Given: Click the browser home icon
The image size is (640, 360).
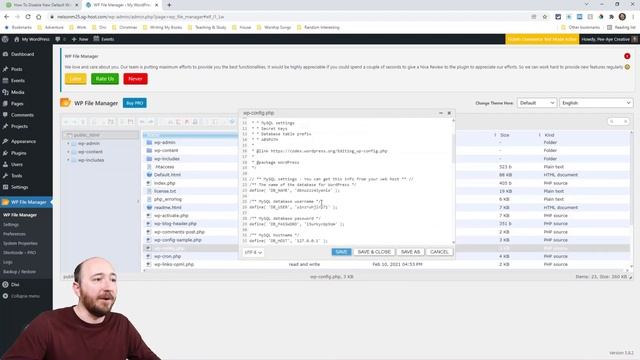Looking at the screenshot, I should (39, 17).
